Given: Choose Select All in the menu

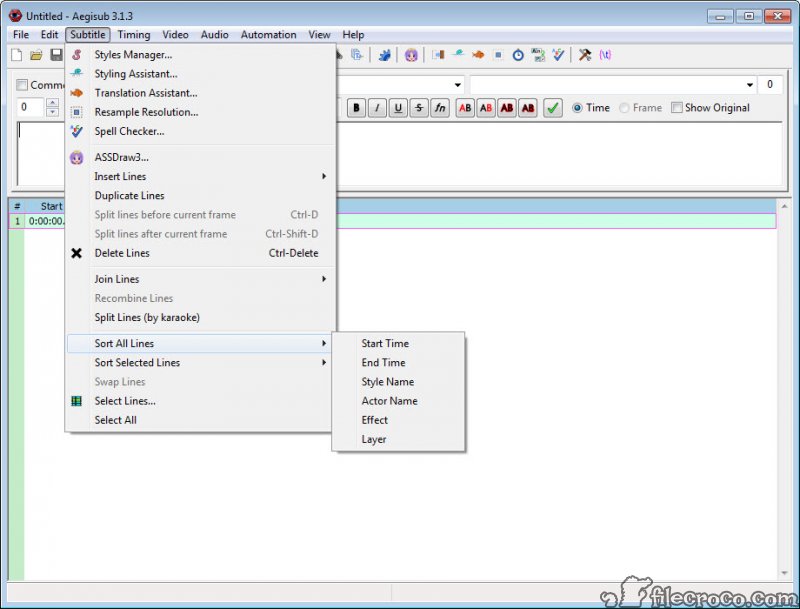Looking at the screenshot, I should pos(198,420).
